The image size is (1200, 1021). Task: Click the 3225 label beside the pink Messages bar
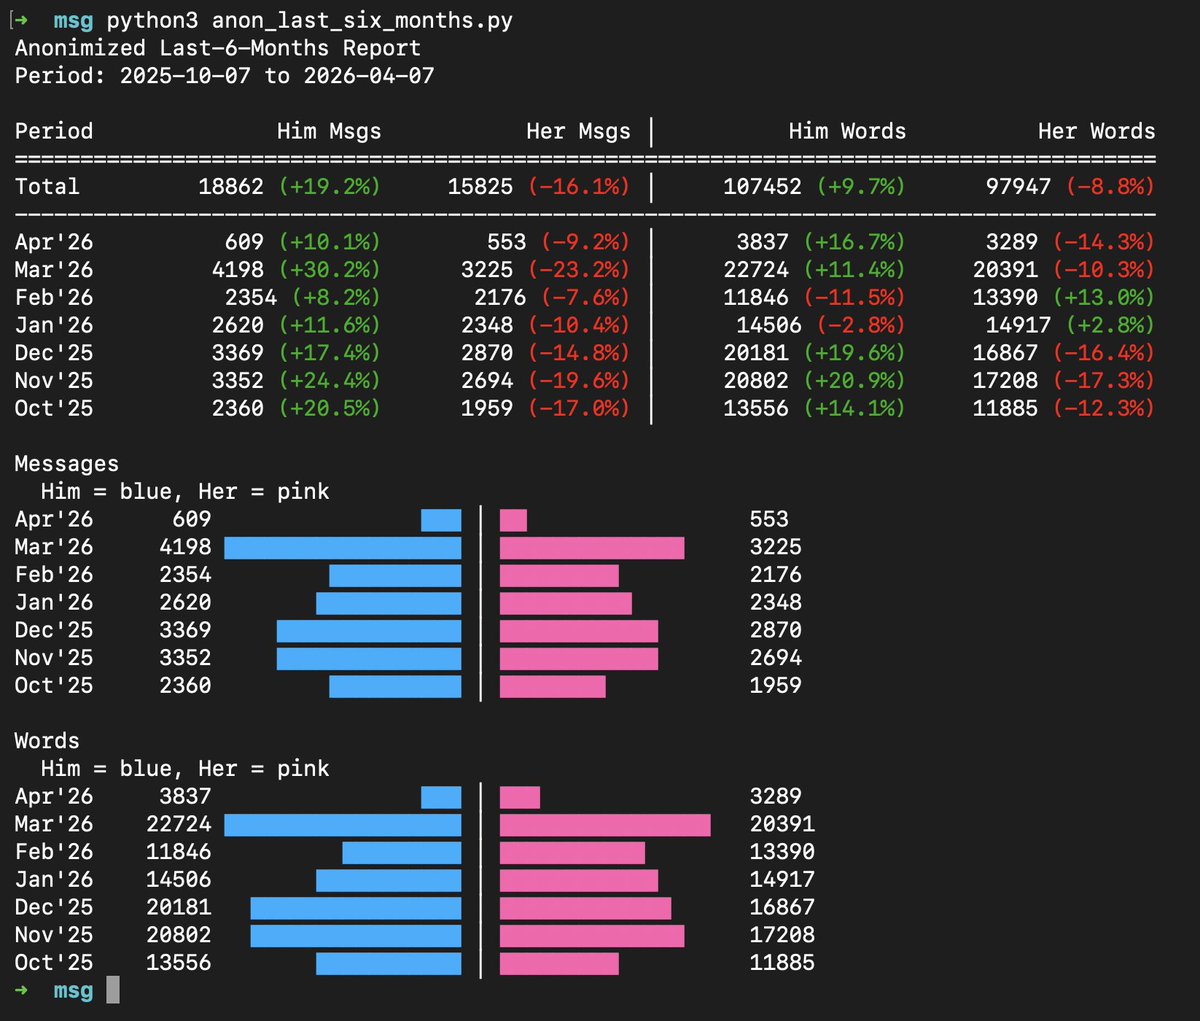tap(776, 547)
